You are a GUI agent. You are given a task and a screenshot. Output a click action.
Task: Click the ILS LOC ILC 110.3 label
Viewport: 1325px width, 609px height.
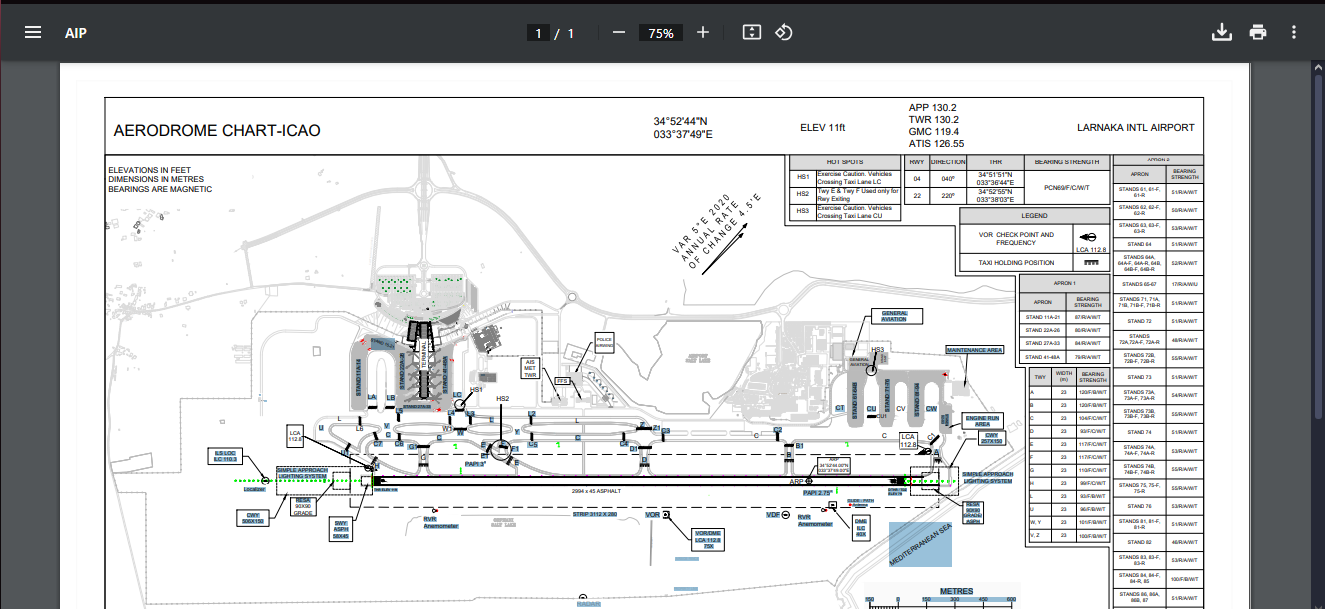tap(227, 456)
